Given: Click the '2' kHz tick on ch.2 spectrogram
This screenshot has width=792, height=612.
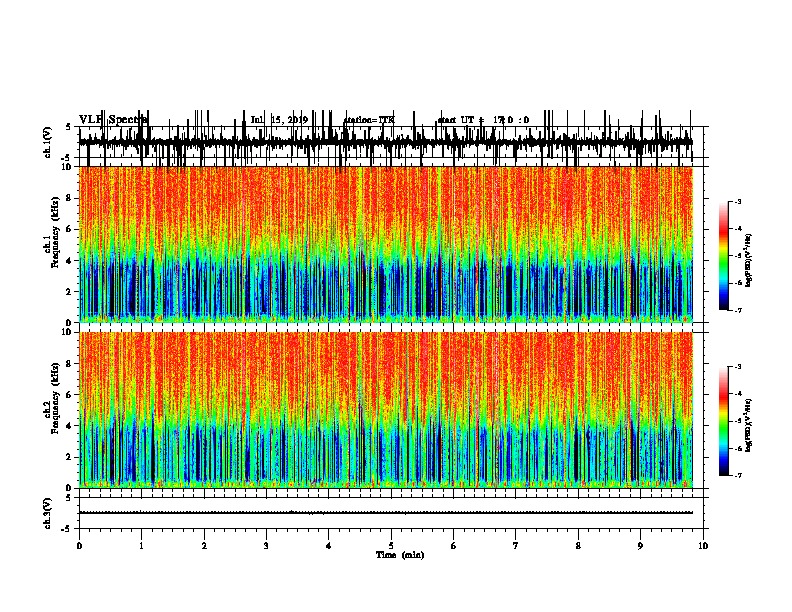Looking at the screenshot, I should tap(70, 457).
